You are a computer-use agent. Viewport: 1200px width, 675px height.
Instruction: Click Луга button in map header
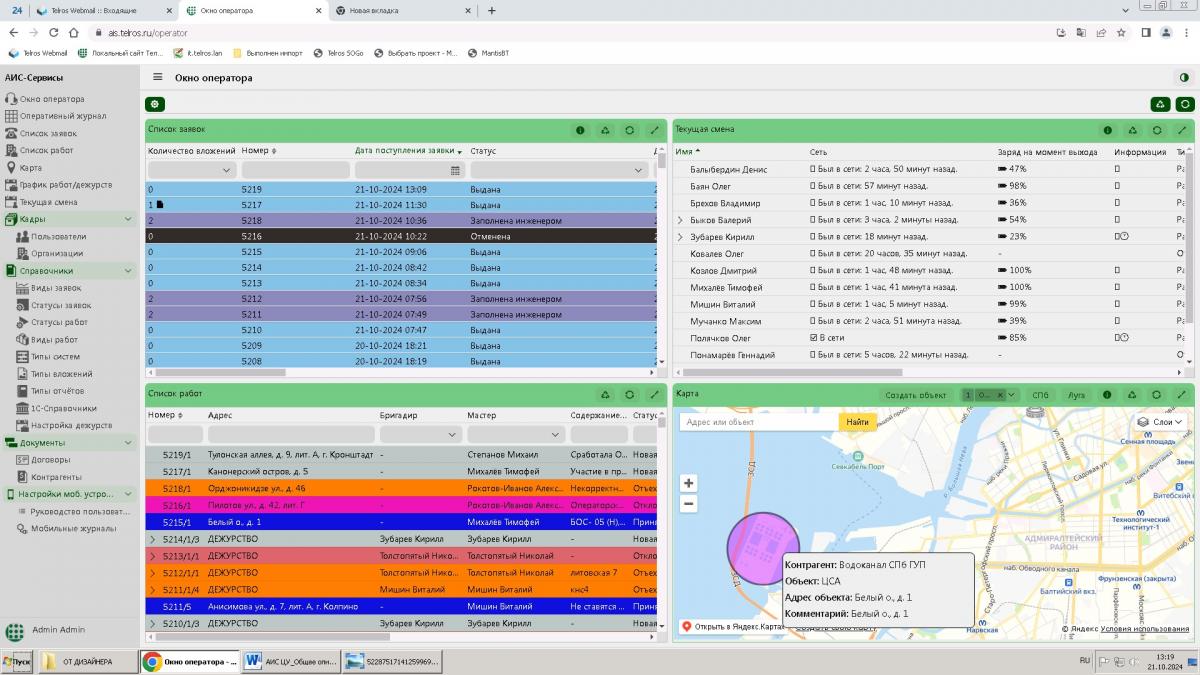(x=1076, y=395)
